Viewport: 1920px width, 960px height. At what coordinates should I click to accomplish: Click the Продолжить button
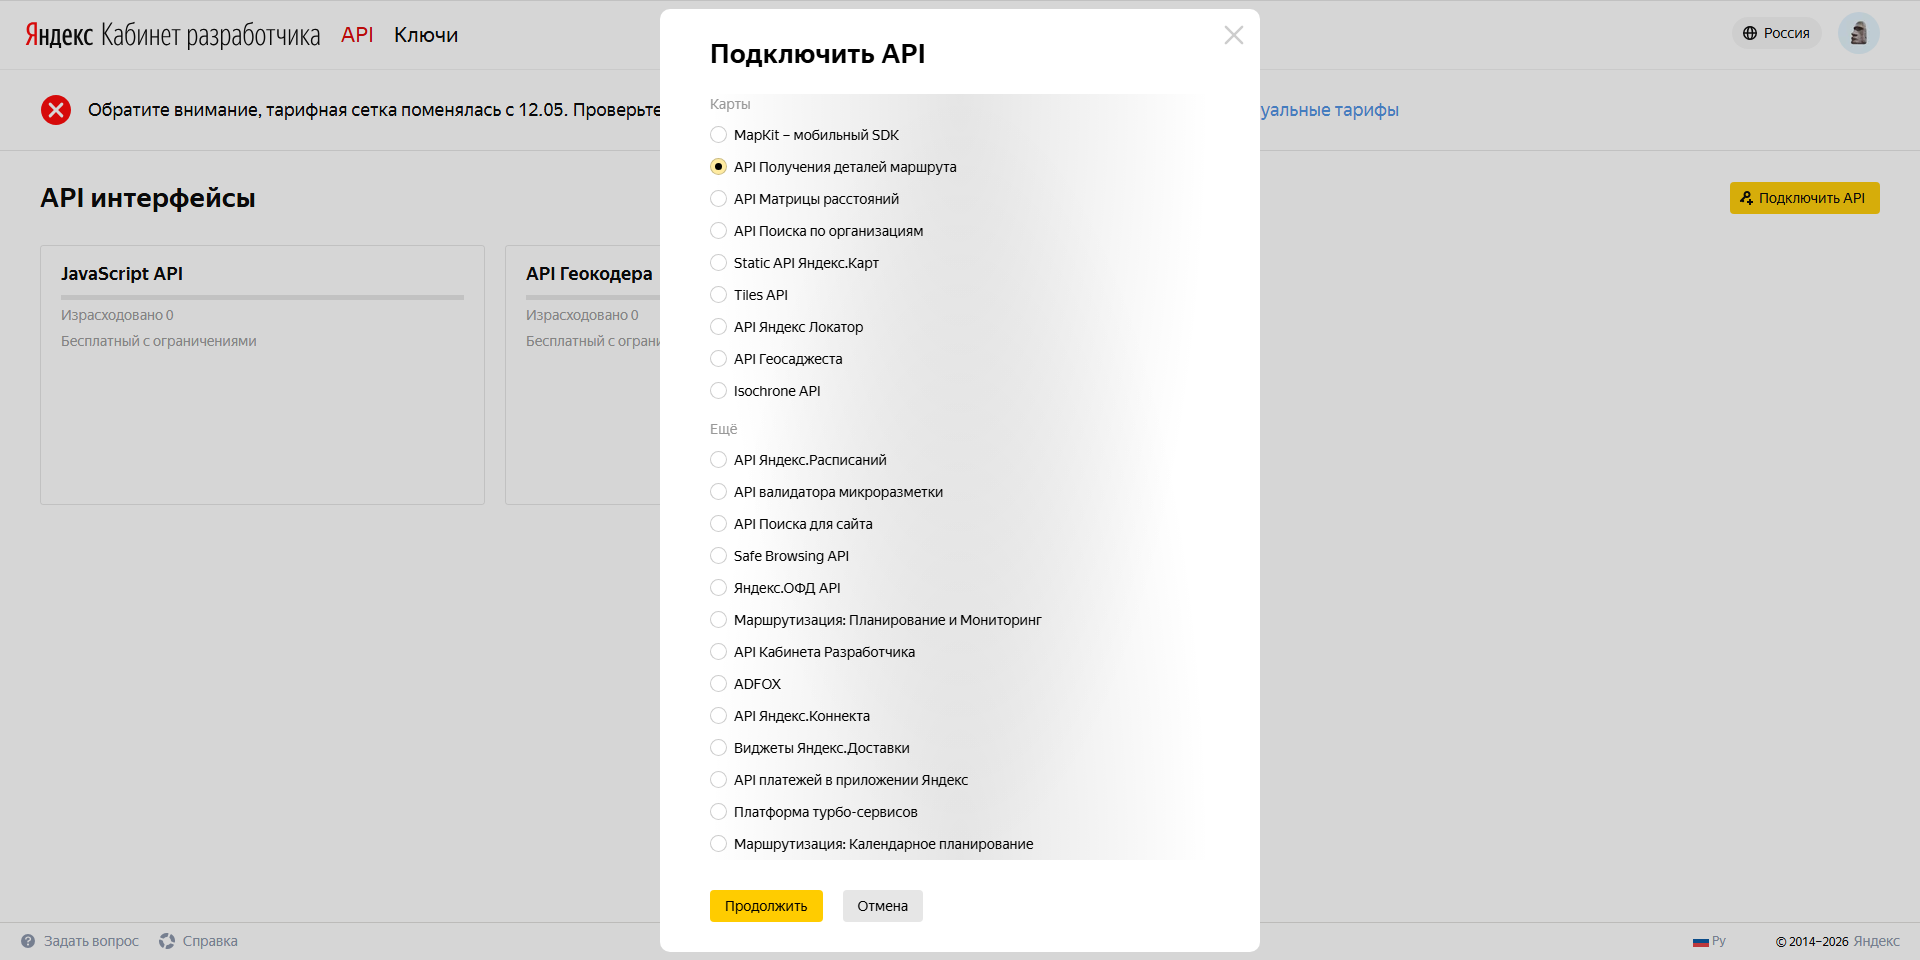[x=766, y=906]
